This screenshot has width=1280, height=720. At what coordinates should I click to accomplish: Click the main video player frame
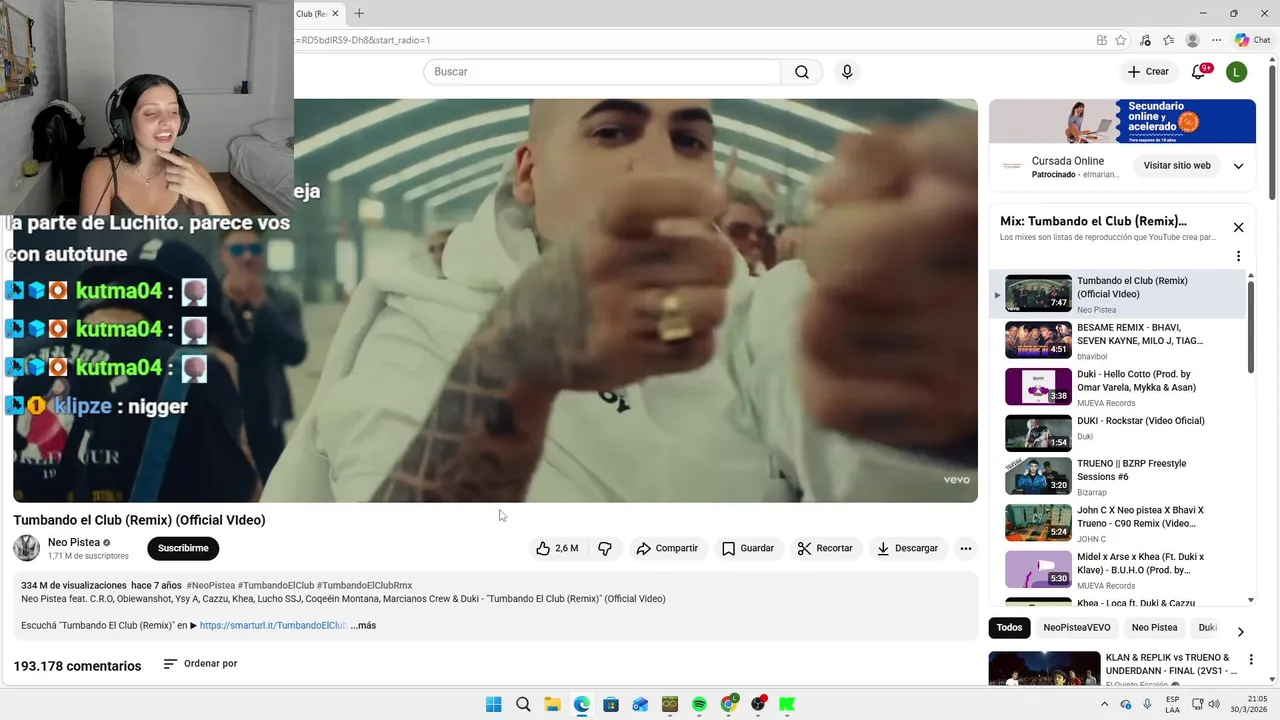(495, 300)
